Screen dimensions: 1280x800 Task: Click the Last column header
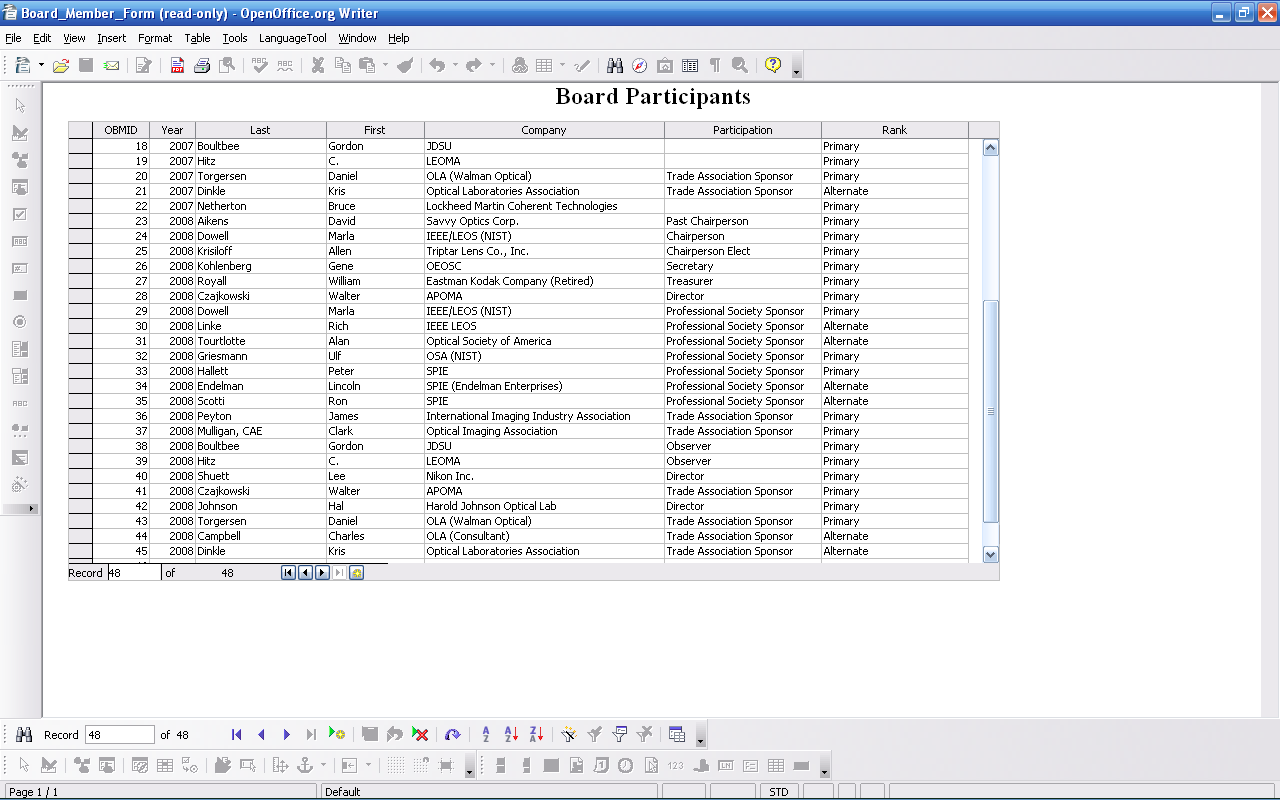click(x=260, y=130)
